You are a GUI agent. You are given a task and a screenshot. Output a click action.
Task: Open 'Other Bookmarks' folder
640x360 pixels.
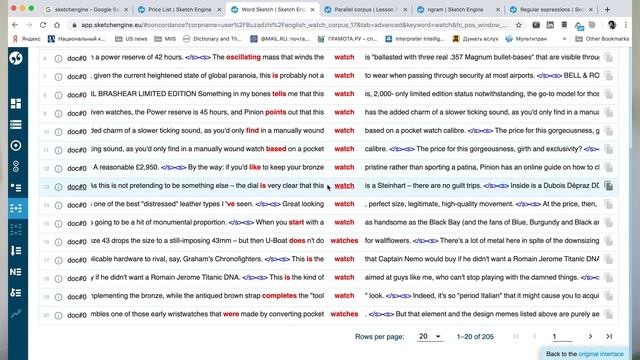602,39
